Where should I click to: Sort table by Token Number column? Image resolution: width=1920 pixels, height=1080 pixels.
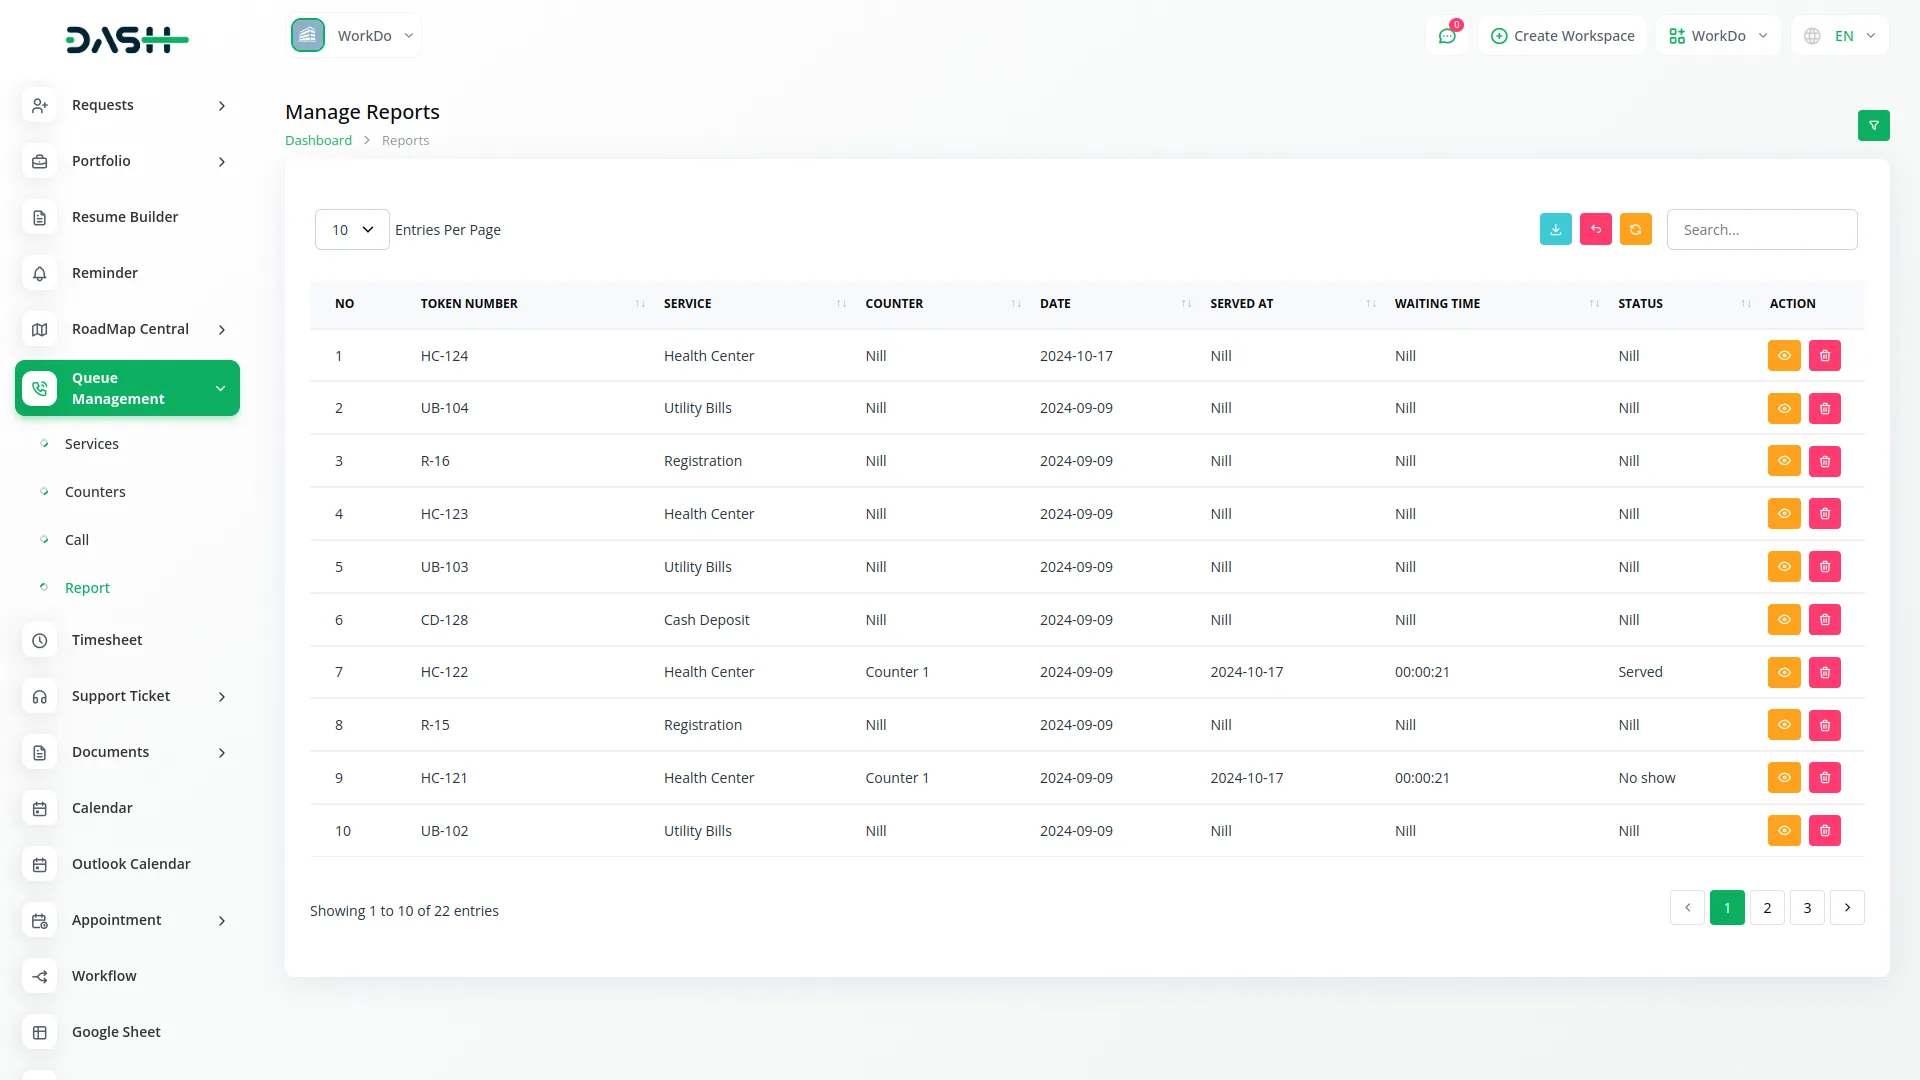(x=469, y=304)
